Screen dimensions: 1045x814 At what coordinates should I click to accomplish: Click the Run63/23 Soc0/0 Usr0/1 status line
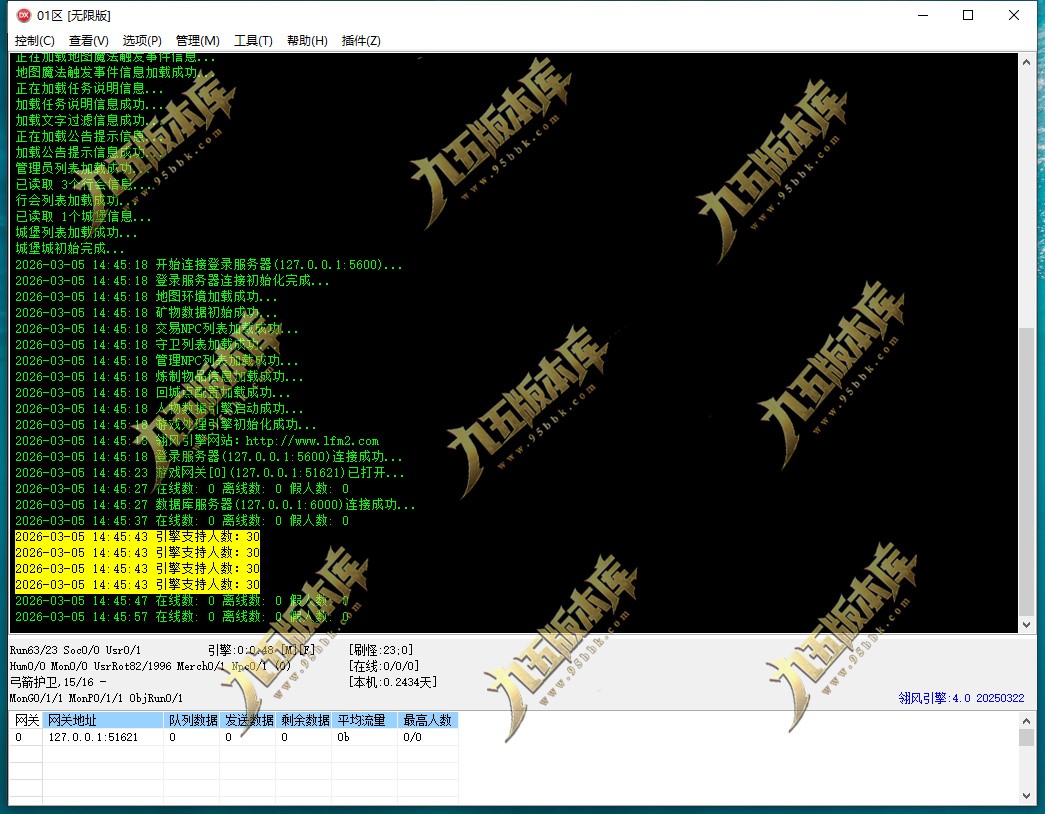75,650
